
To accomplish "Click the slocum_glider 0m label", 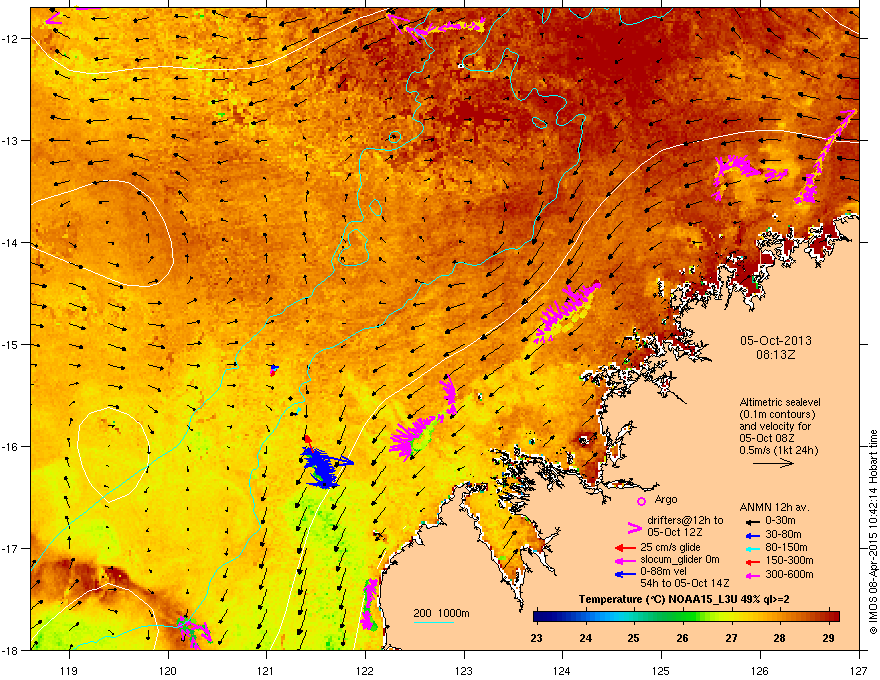I will click(x=680, y=560).
